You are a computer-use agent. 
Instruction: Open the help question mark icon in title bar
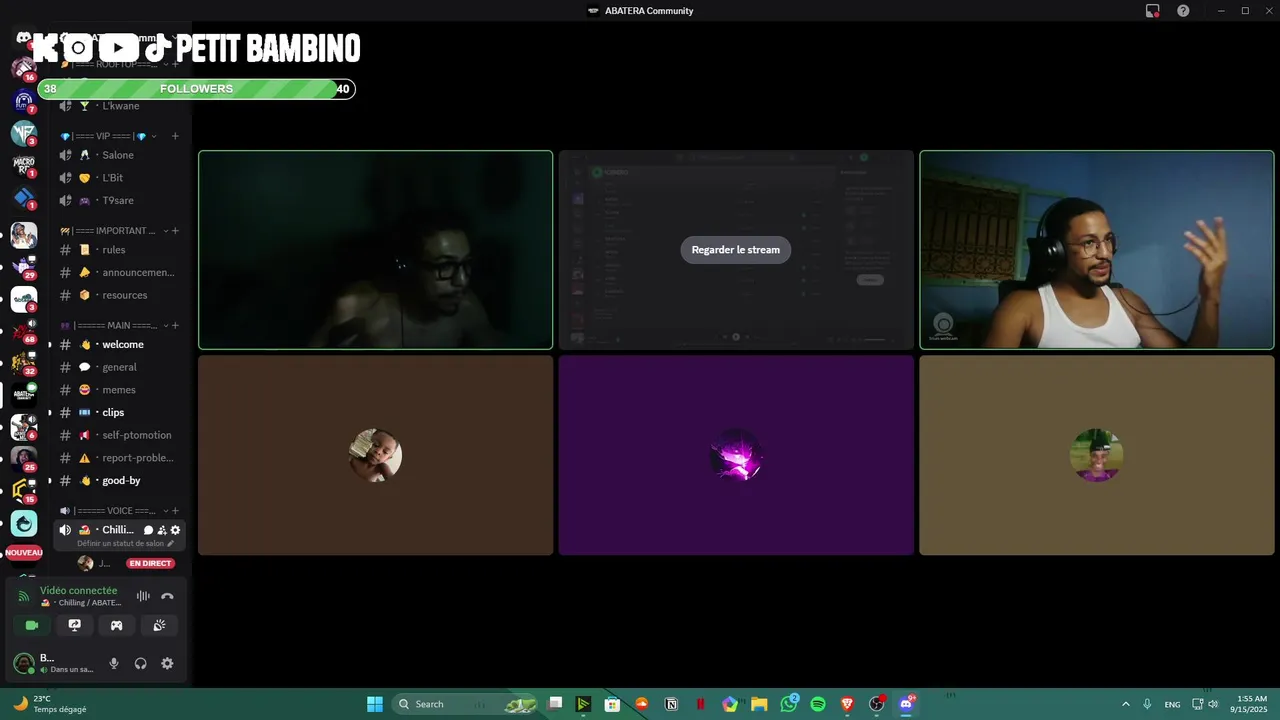coord(1183,11)
